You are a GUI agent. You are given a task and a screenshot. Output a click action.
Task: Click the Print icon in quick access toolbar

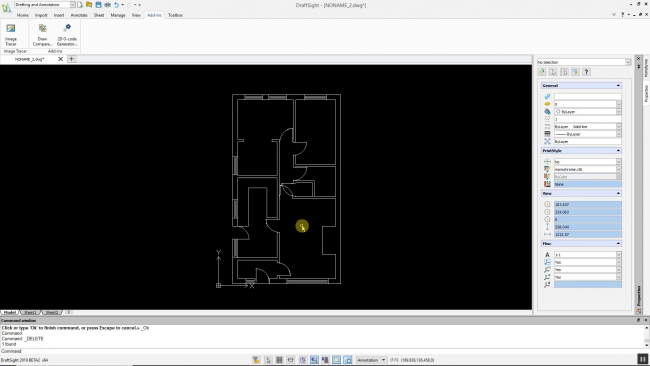point(107,5)
